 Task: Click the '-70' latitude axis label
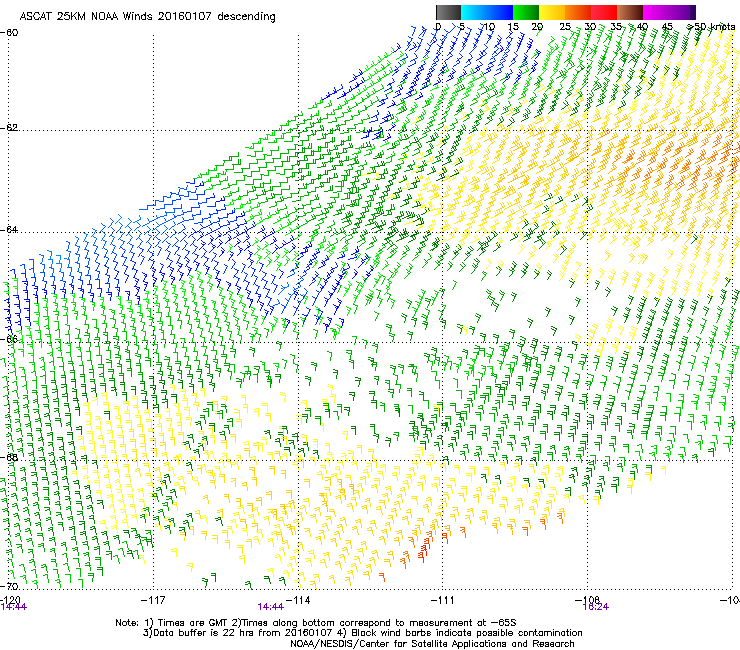[x=10, y=586]
